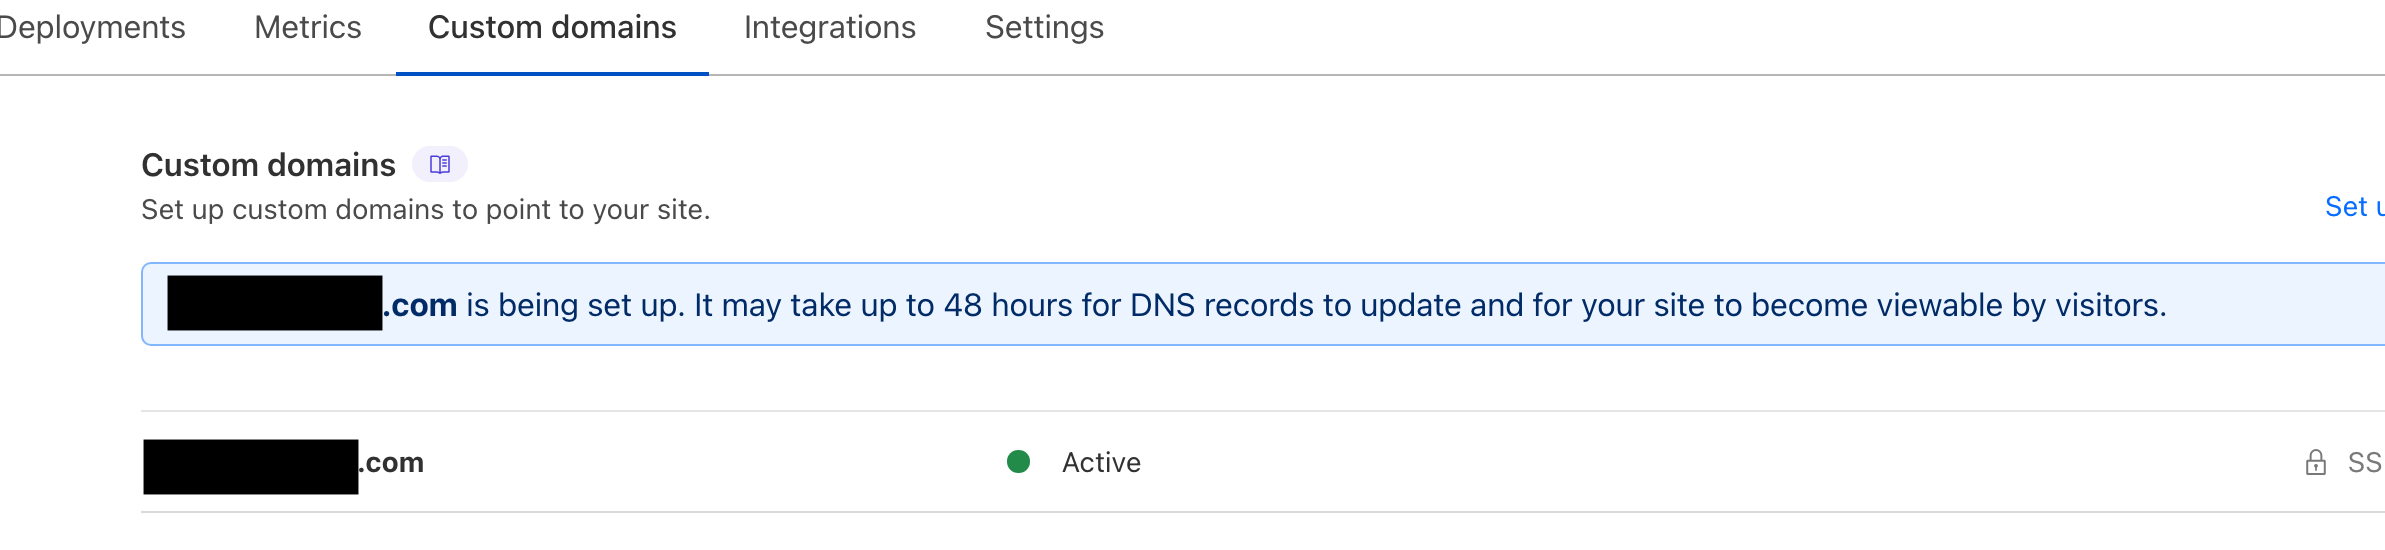Click the SSL padlock icon
The width and height of the screenshot is (2385, 550).
(2315, 462)
